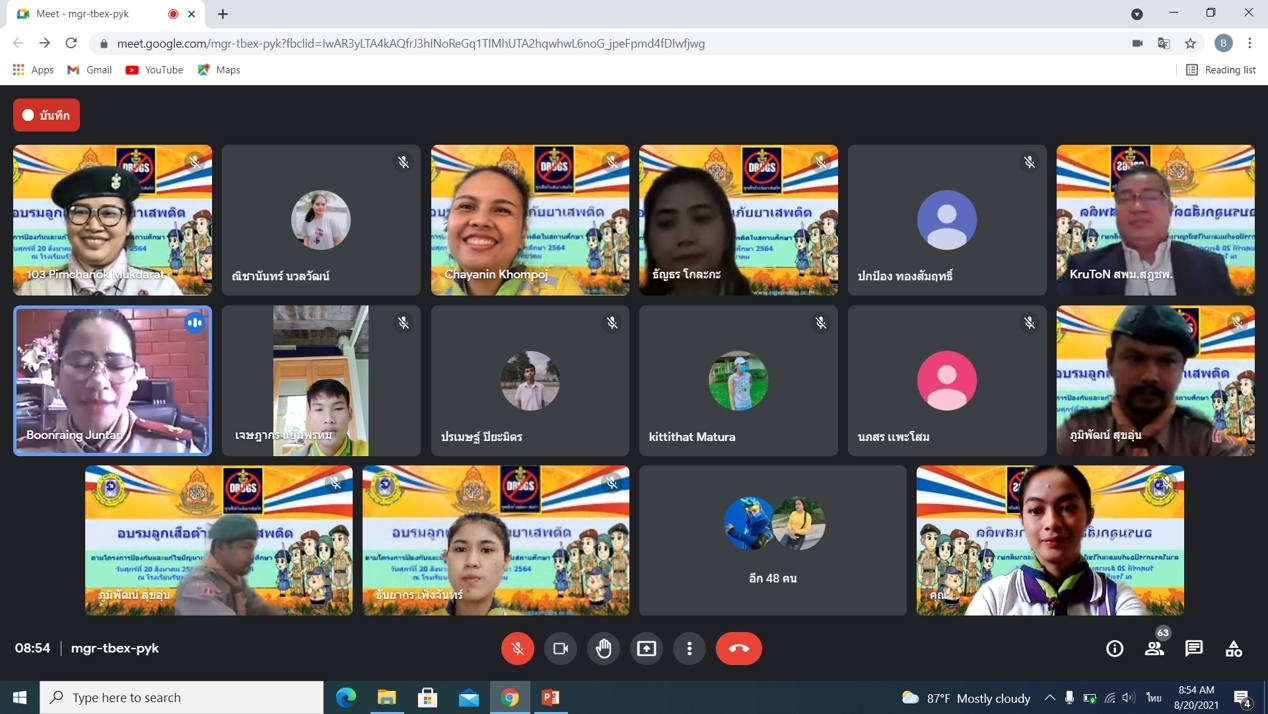The width and height of the screenshot is (1268, 714).
Task: Open the tile showing 48 more participants
Action: tap(773, 540)
